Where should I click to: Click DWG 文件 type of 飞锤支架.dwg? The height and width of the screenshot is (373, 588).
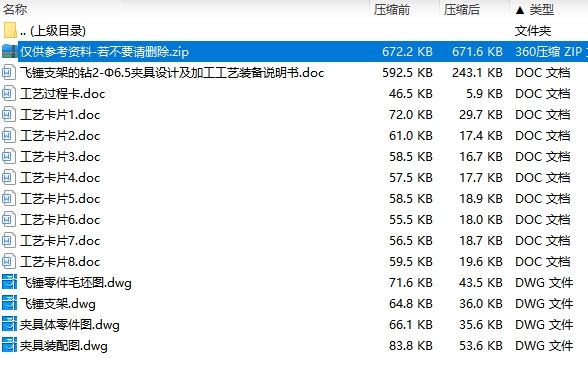pos(544,303)
